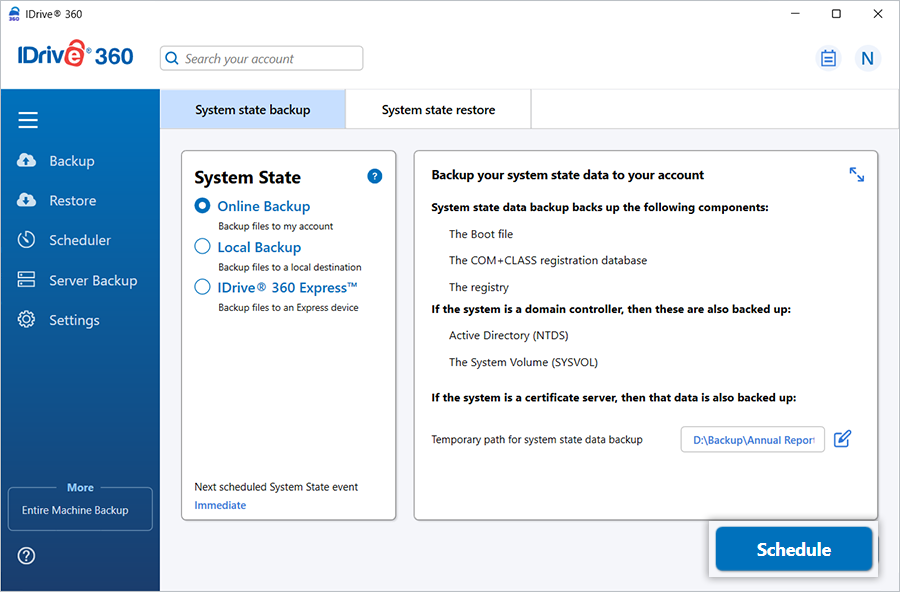This screenshot has height=592, width=900.
Task: Click the temporary path D:\Backup field
Action: (x=753, y=440)
